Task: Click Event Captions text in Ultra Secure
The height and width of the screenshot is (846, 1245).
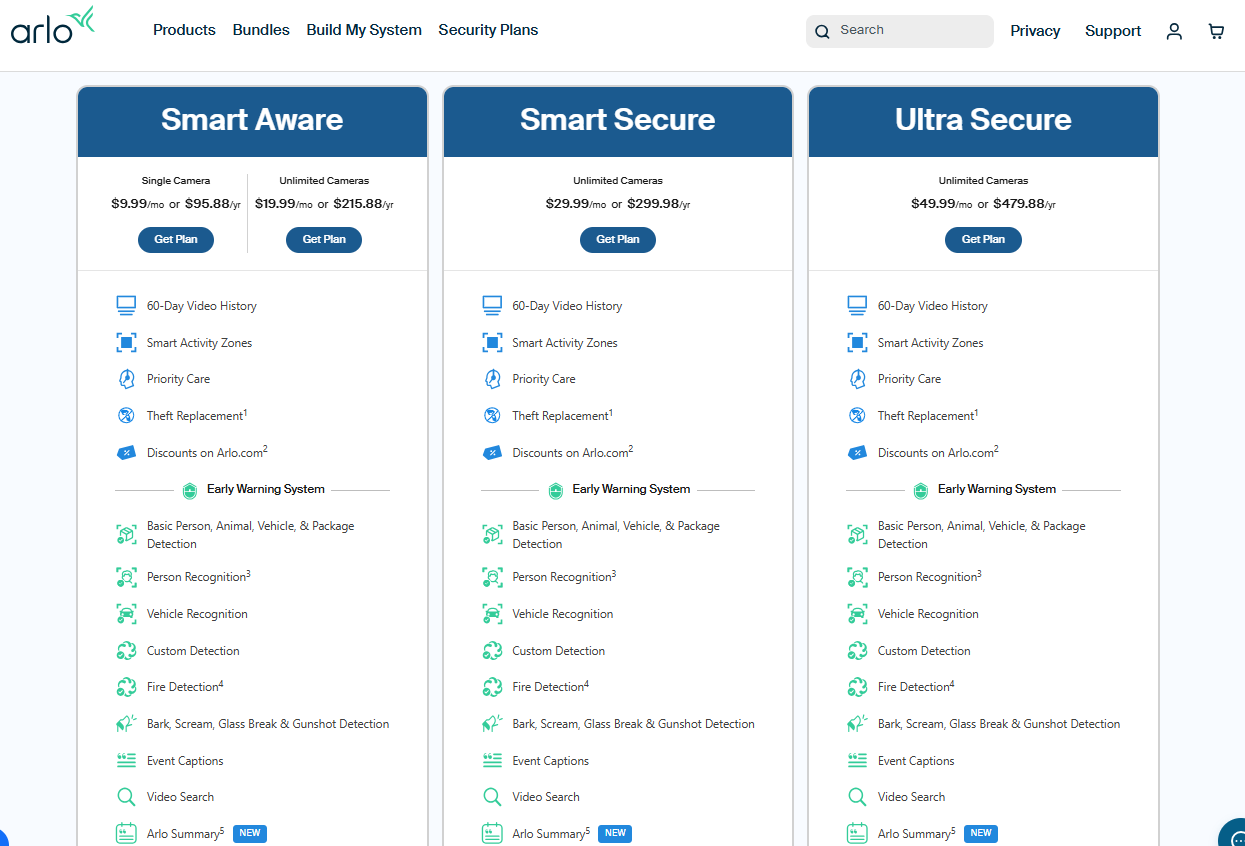Action: click(x=916, y=761)
